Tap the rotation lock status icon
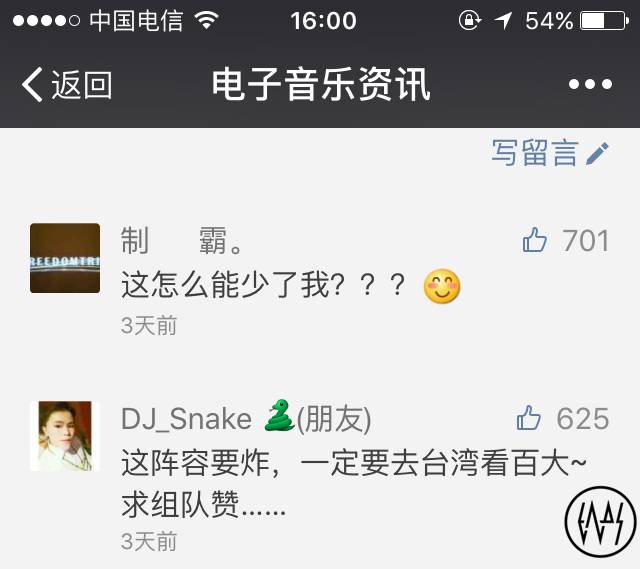Viewport: 640px width, 569px height. (469, 20)
